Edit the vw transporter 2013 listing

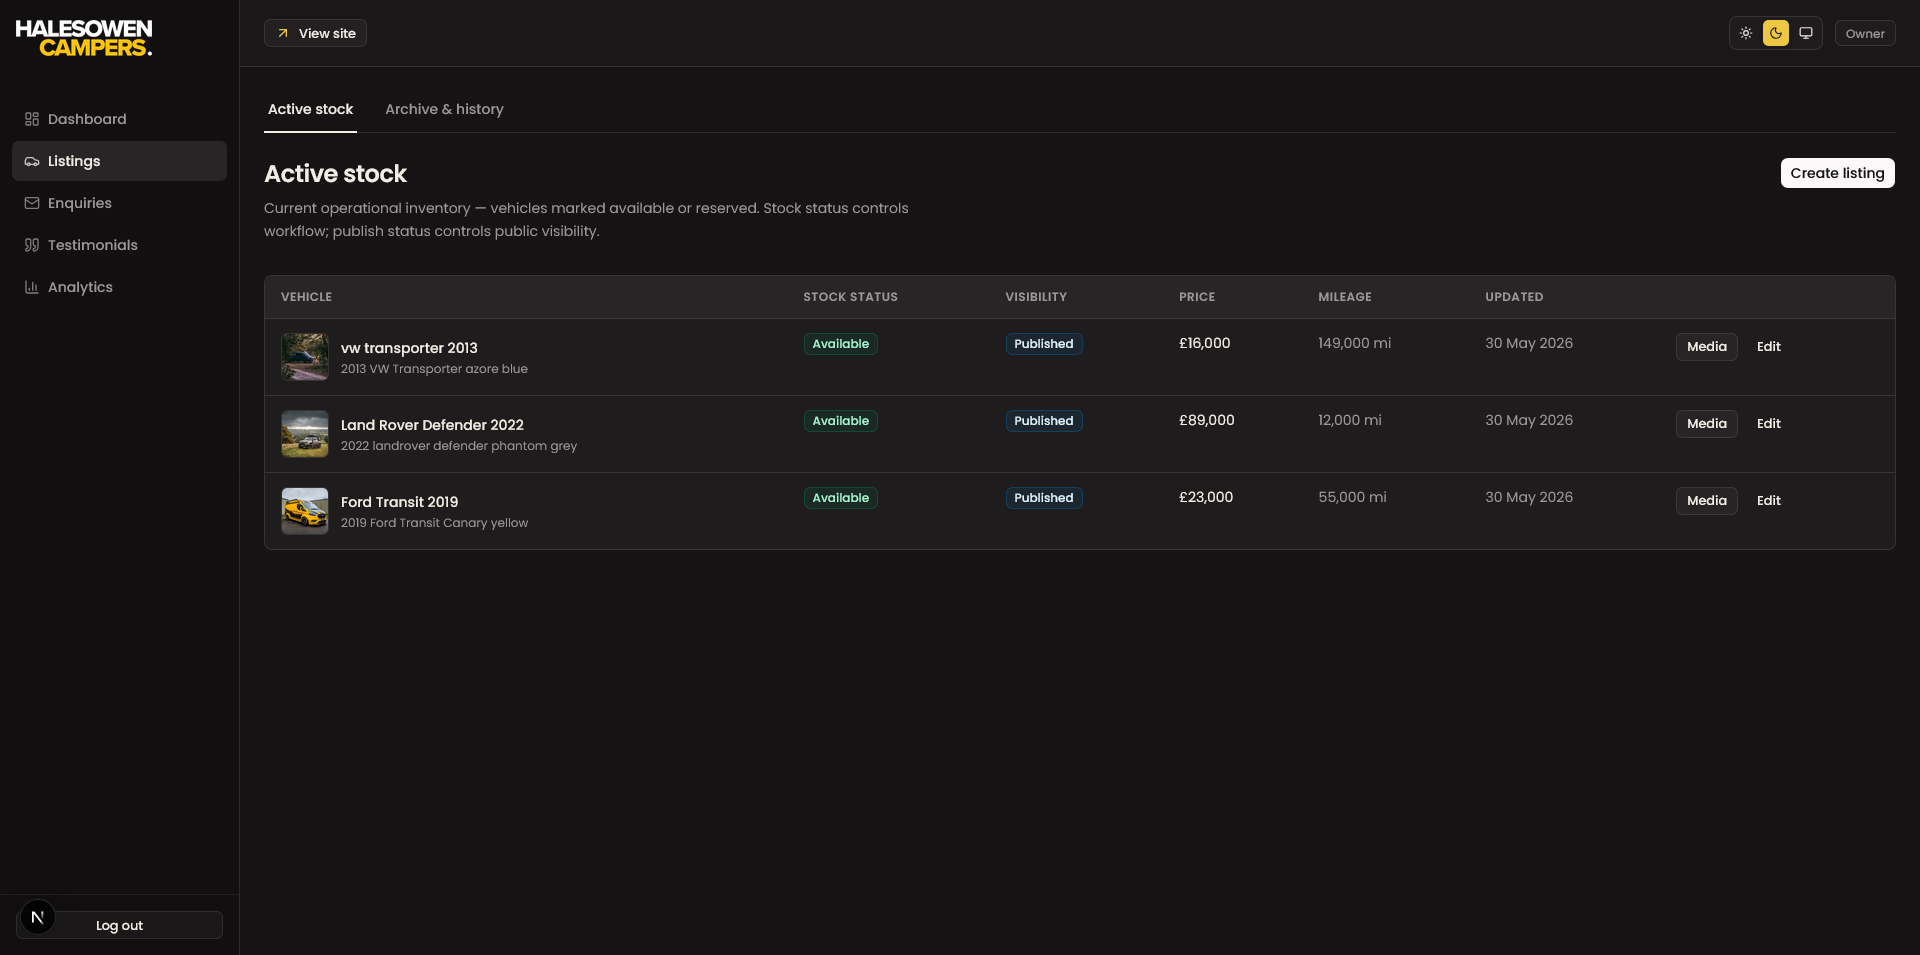[x=1768, y=347]
